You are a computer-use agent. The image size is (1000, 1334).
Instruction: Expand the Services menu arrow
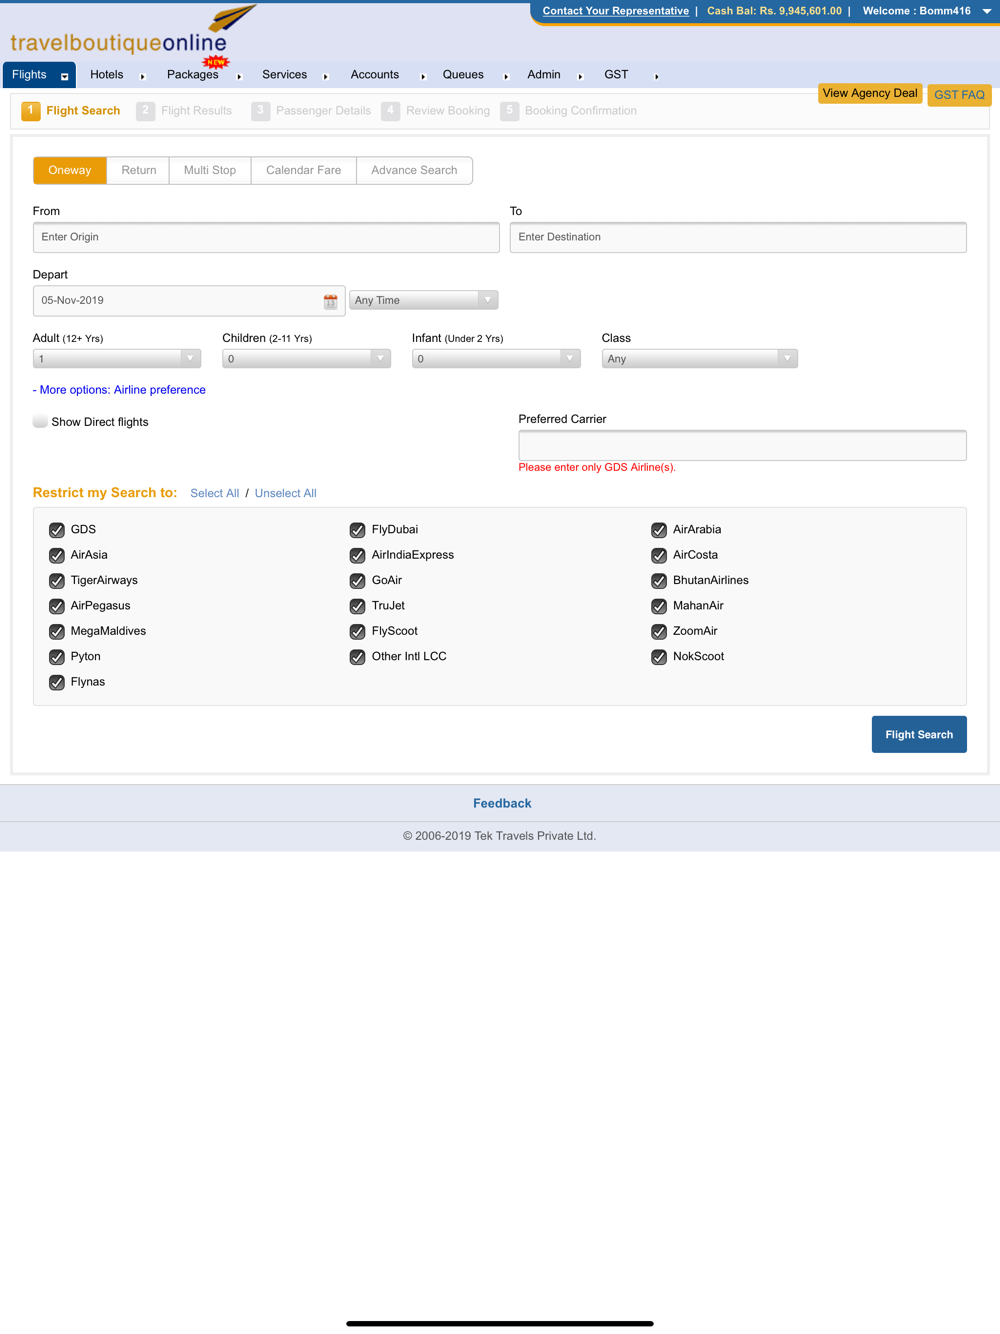tap(326, 76)
